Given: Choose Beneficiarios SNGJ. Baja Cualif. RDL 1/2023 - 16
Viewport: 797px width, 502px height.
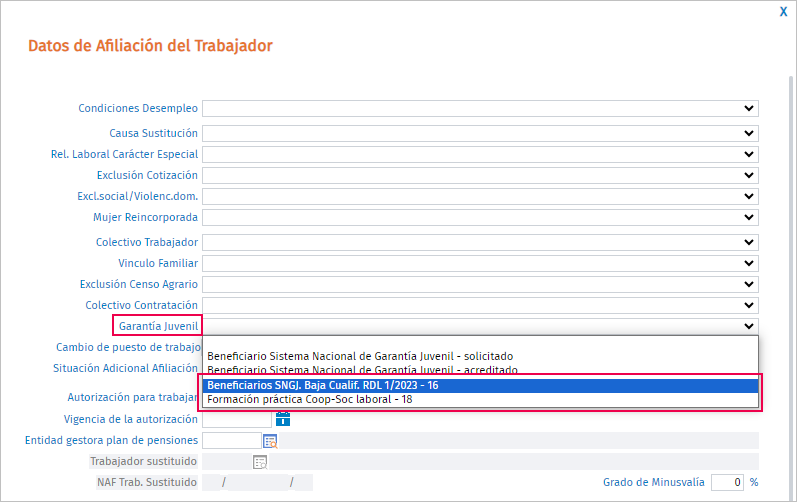Looking at the screenshot, I should pyautogui.click(x=480, y=385).
